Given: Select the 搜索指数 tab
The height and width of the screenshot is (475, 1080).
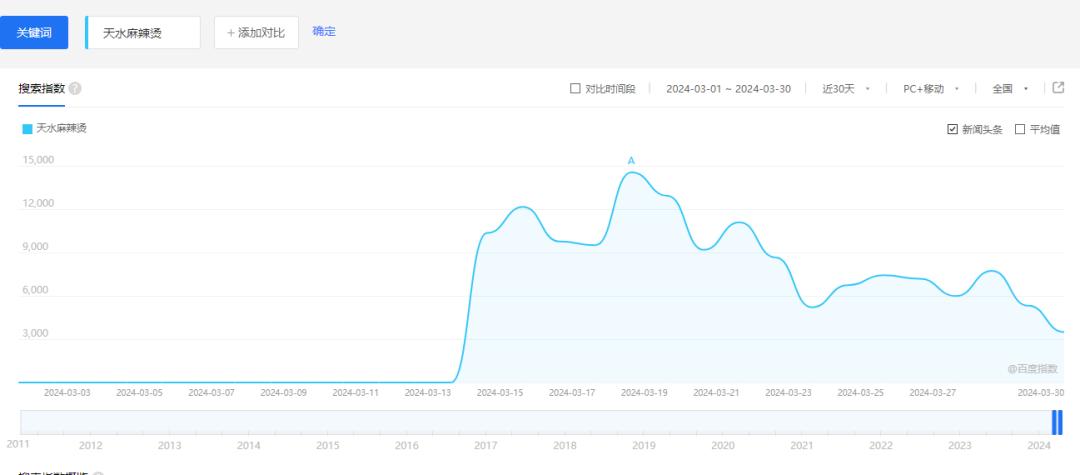Looking at the screenshot, I should pyautogui.click(x=42, y=89).
